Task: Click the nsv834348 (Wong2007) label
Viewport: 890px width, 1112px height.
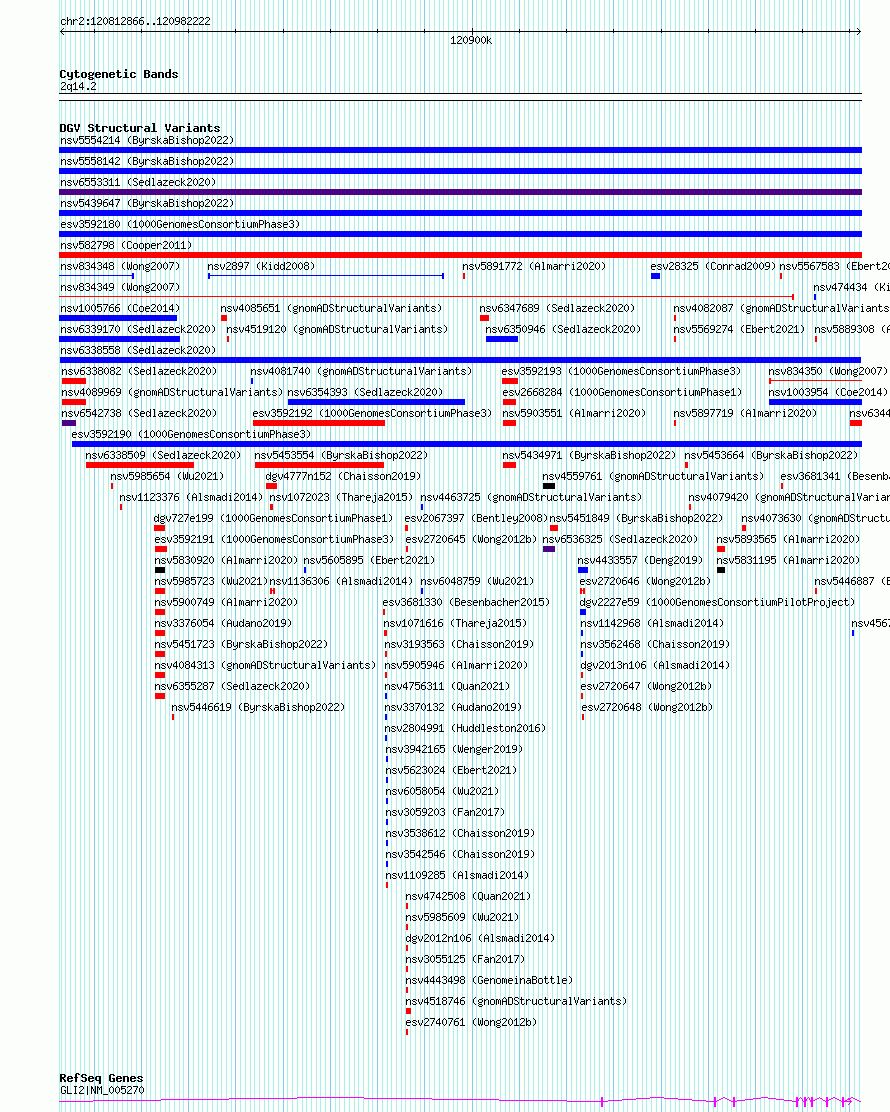Action: 120,266
